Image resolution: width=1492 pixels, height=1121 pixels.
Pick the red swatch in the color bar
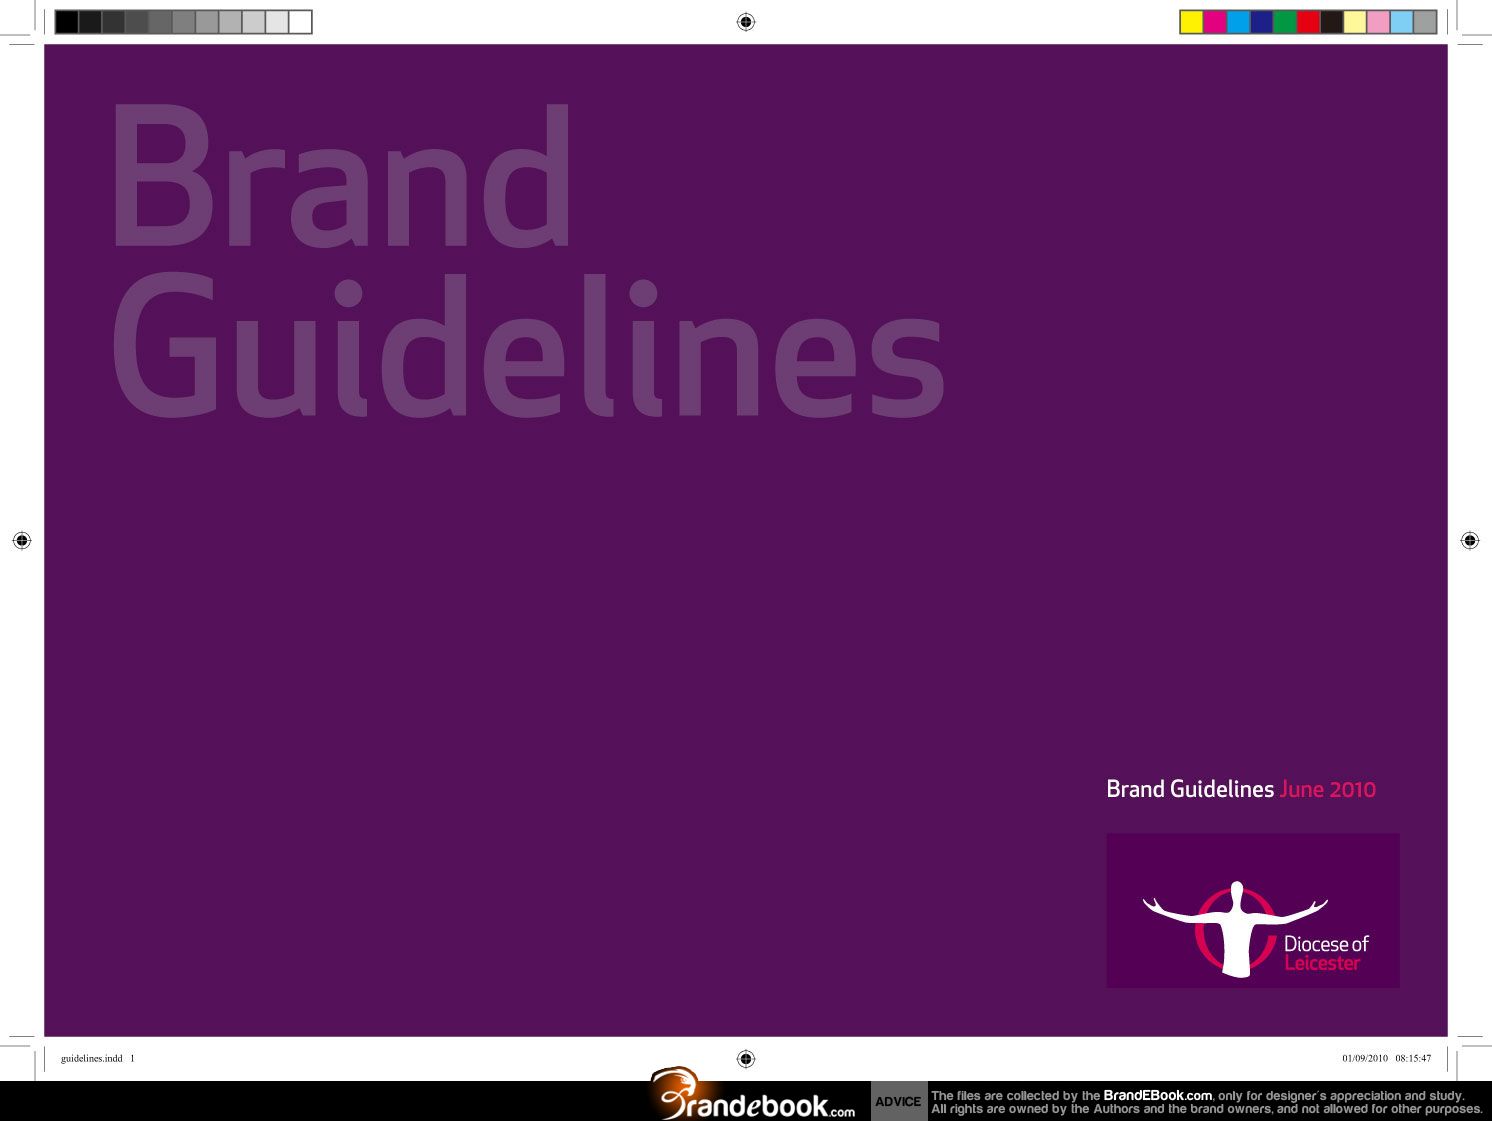point(1309,22)
